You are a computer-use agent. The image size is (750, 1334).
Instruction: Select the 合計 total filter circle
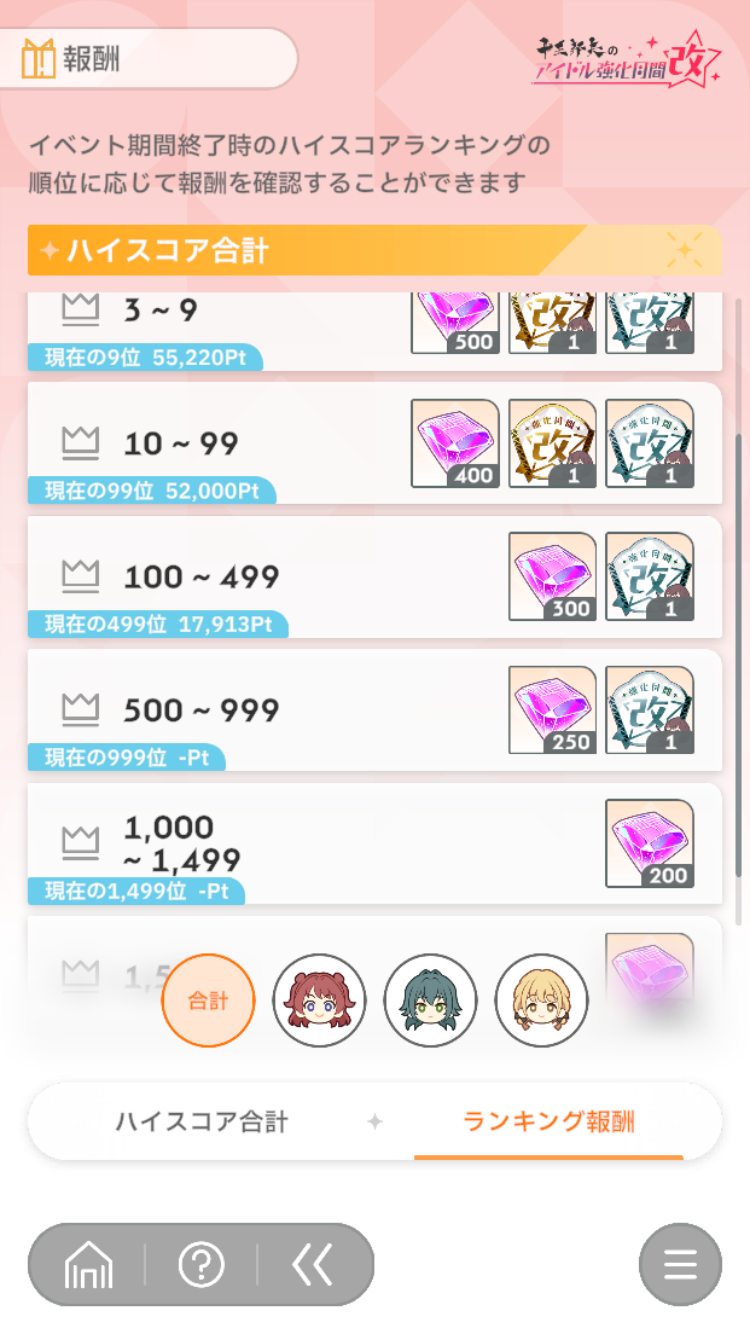tap(208, 1000)
